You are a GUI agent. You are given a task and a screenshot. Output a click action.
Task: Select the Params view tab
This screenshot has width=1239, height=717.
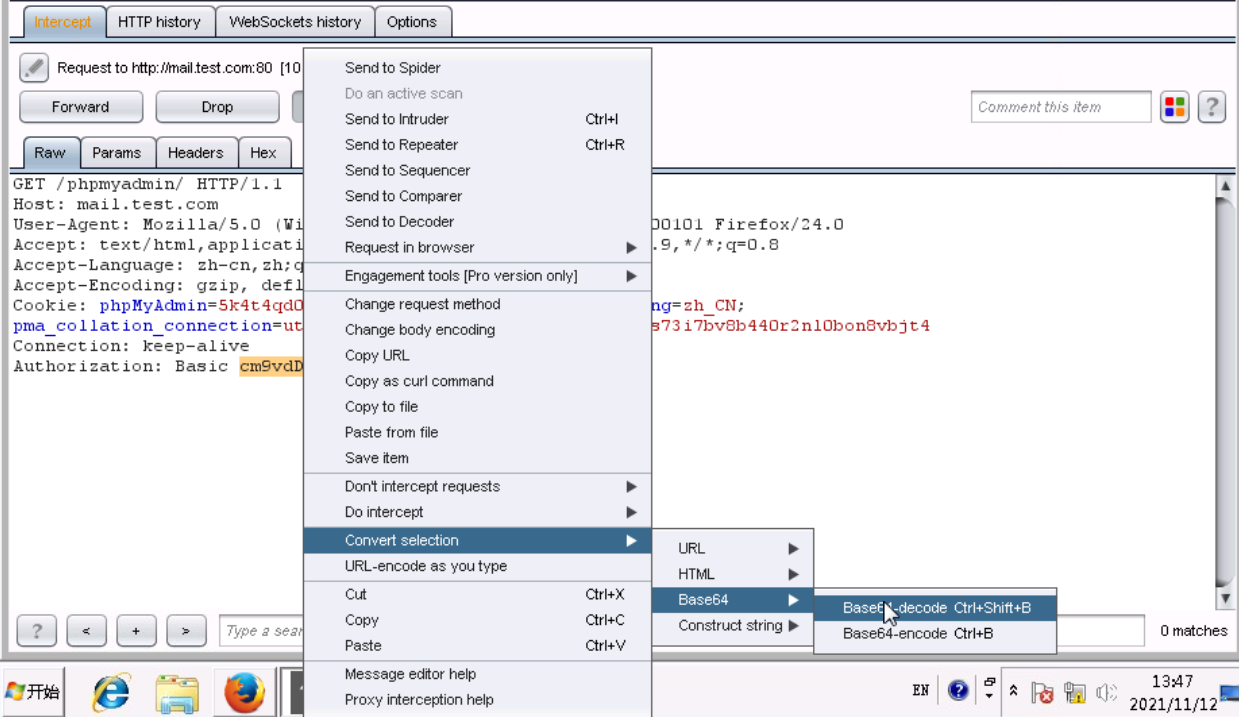pos(117,153)
